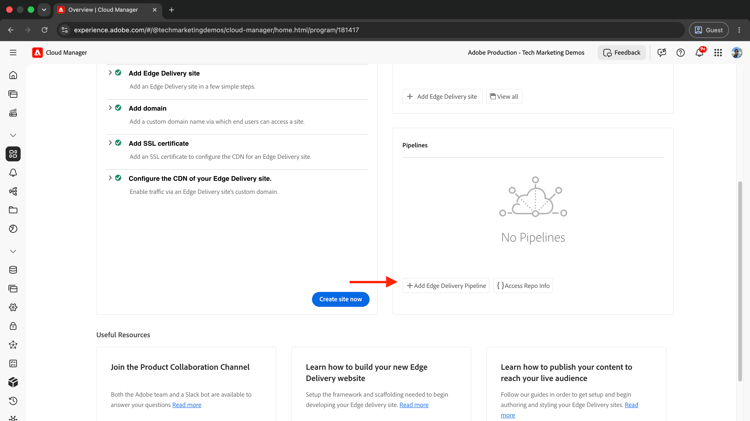Click the Add Edge Delivery site button
The image size is (750, 421).
pyautogui.click(x=442, y=96)
